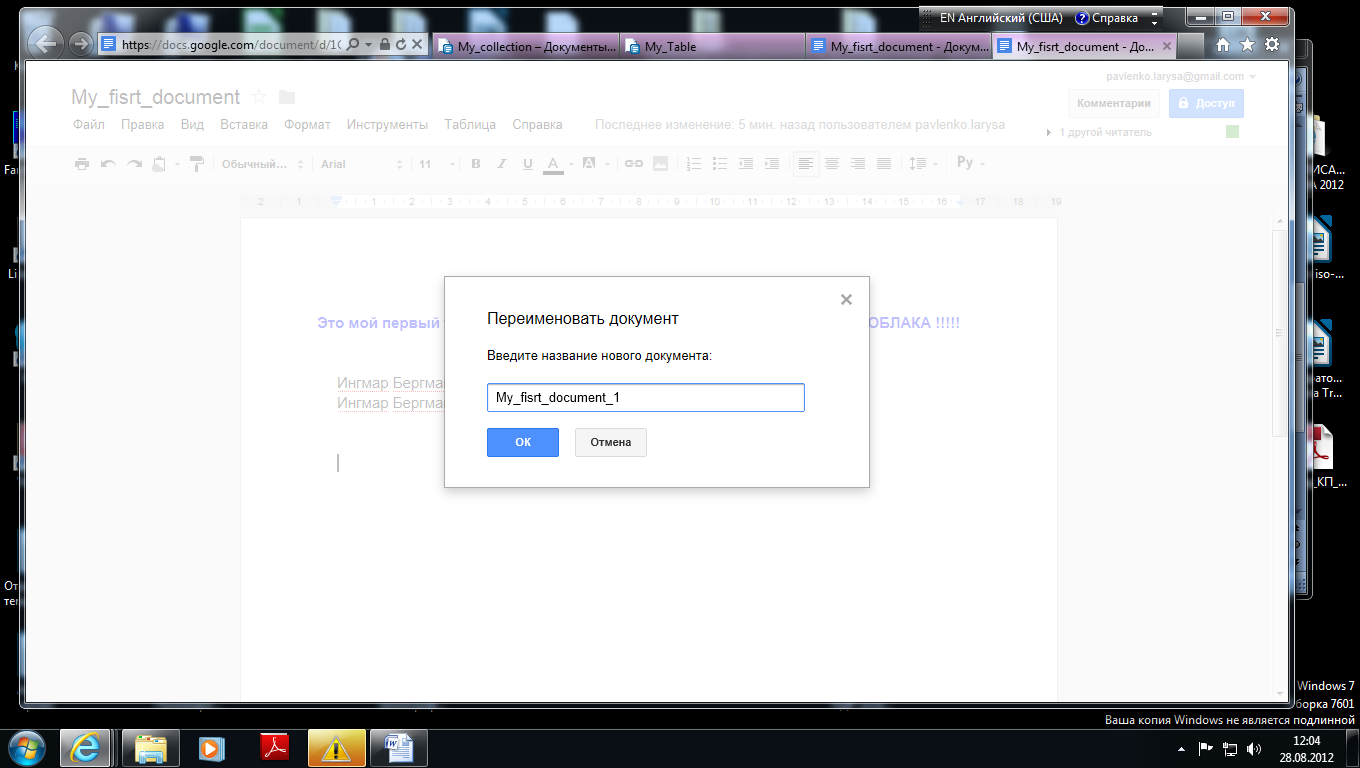The width and height of the screenshot is (1360, 768).
Task: Open Adobe Reader from the taskbar
Action: pos(275,748)
